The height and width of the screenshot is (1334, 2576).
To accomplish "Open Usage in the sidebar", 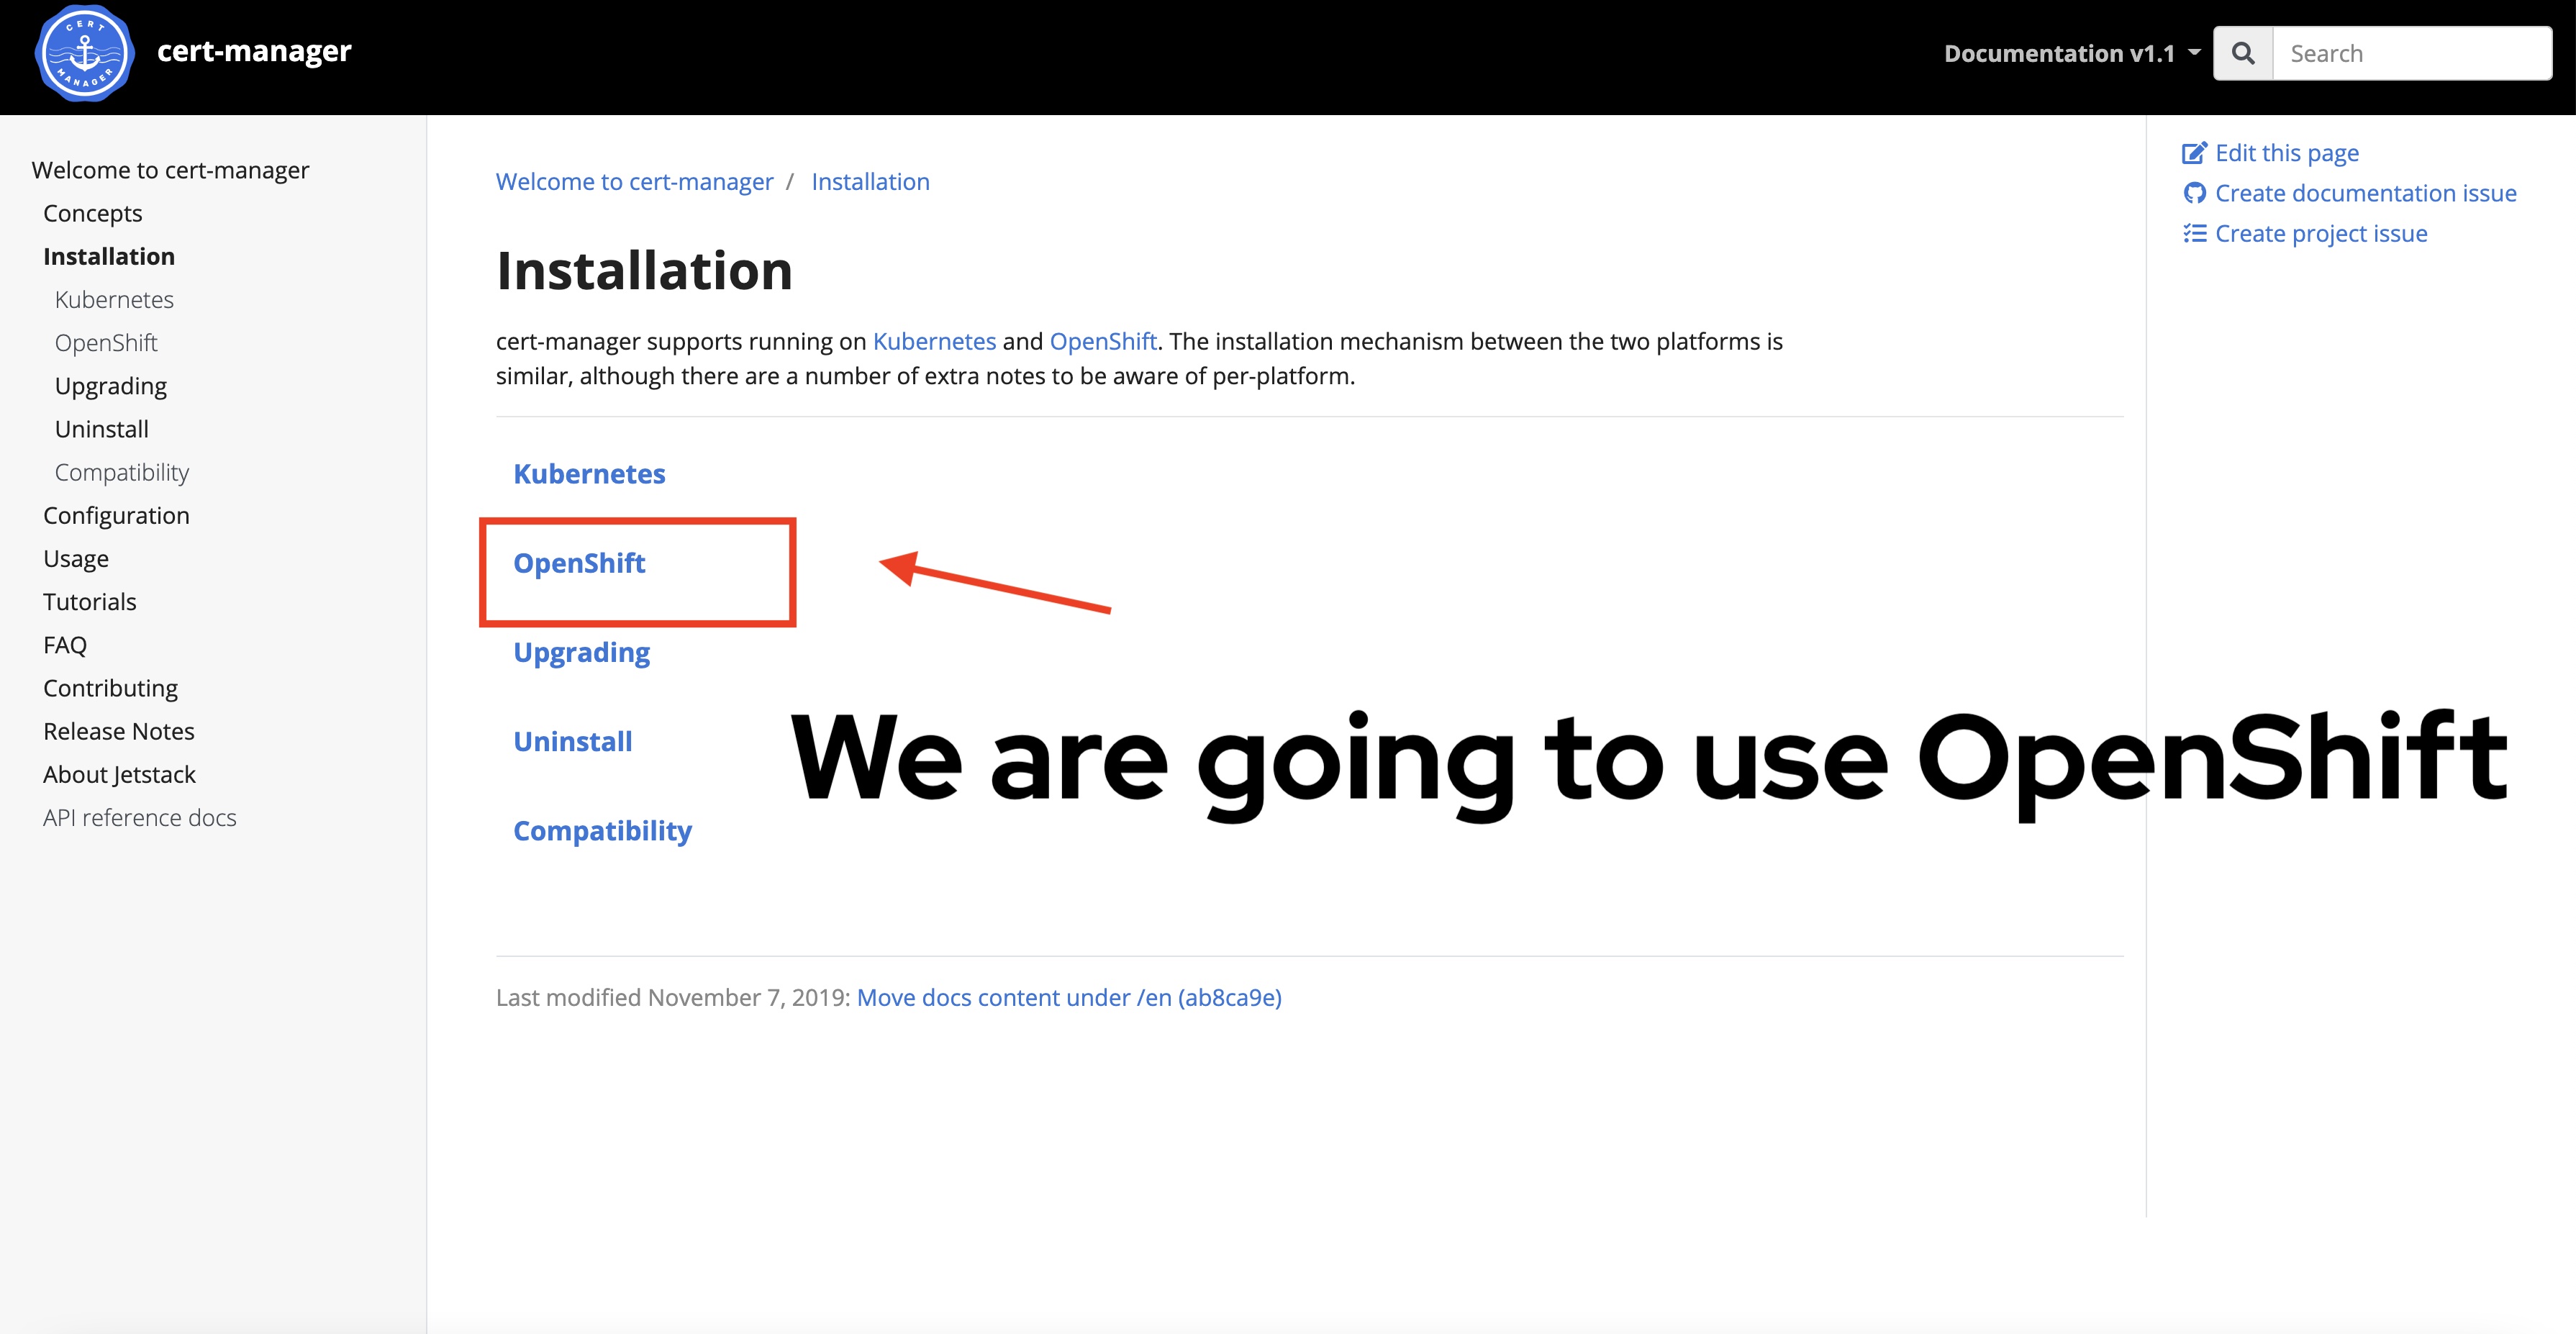I will coord(76,558).
